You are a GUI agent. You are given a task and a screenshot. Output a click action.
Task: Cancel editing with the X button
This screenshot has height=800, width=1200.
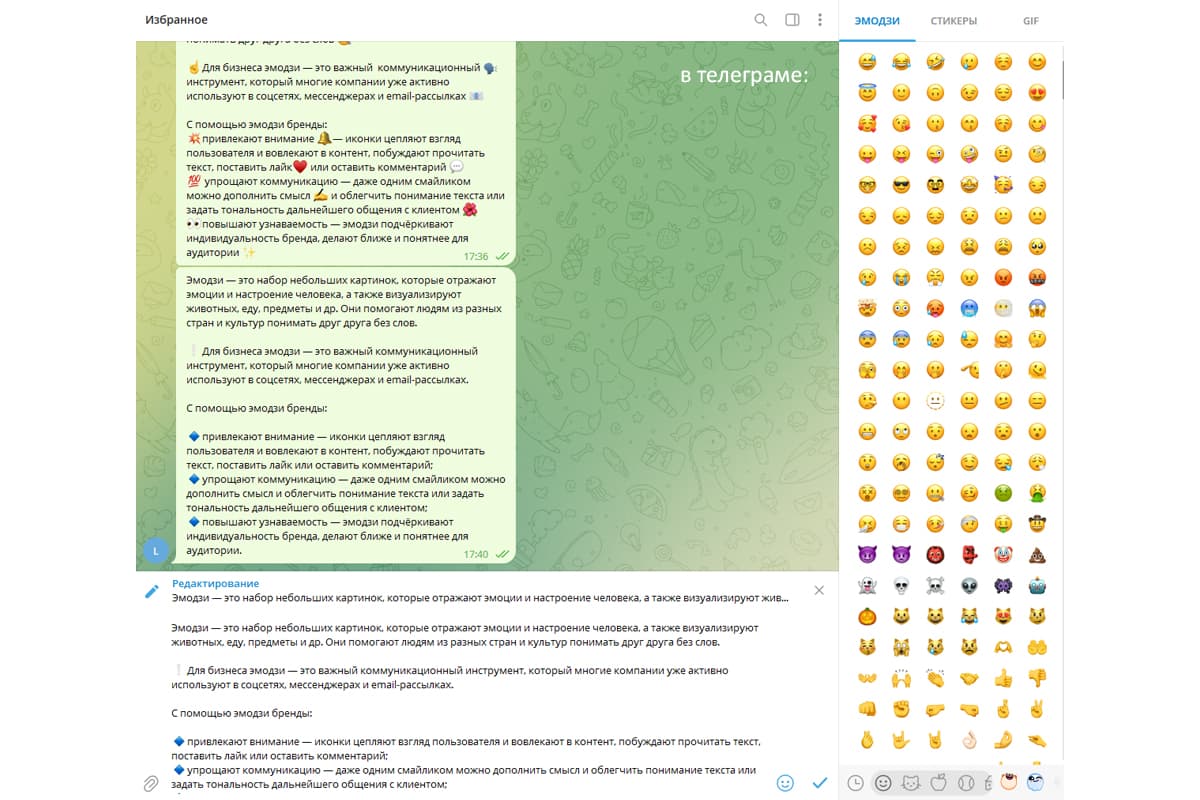pos(819,590)
